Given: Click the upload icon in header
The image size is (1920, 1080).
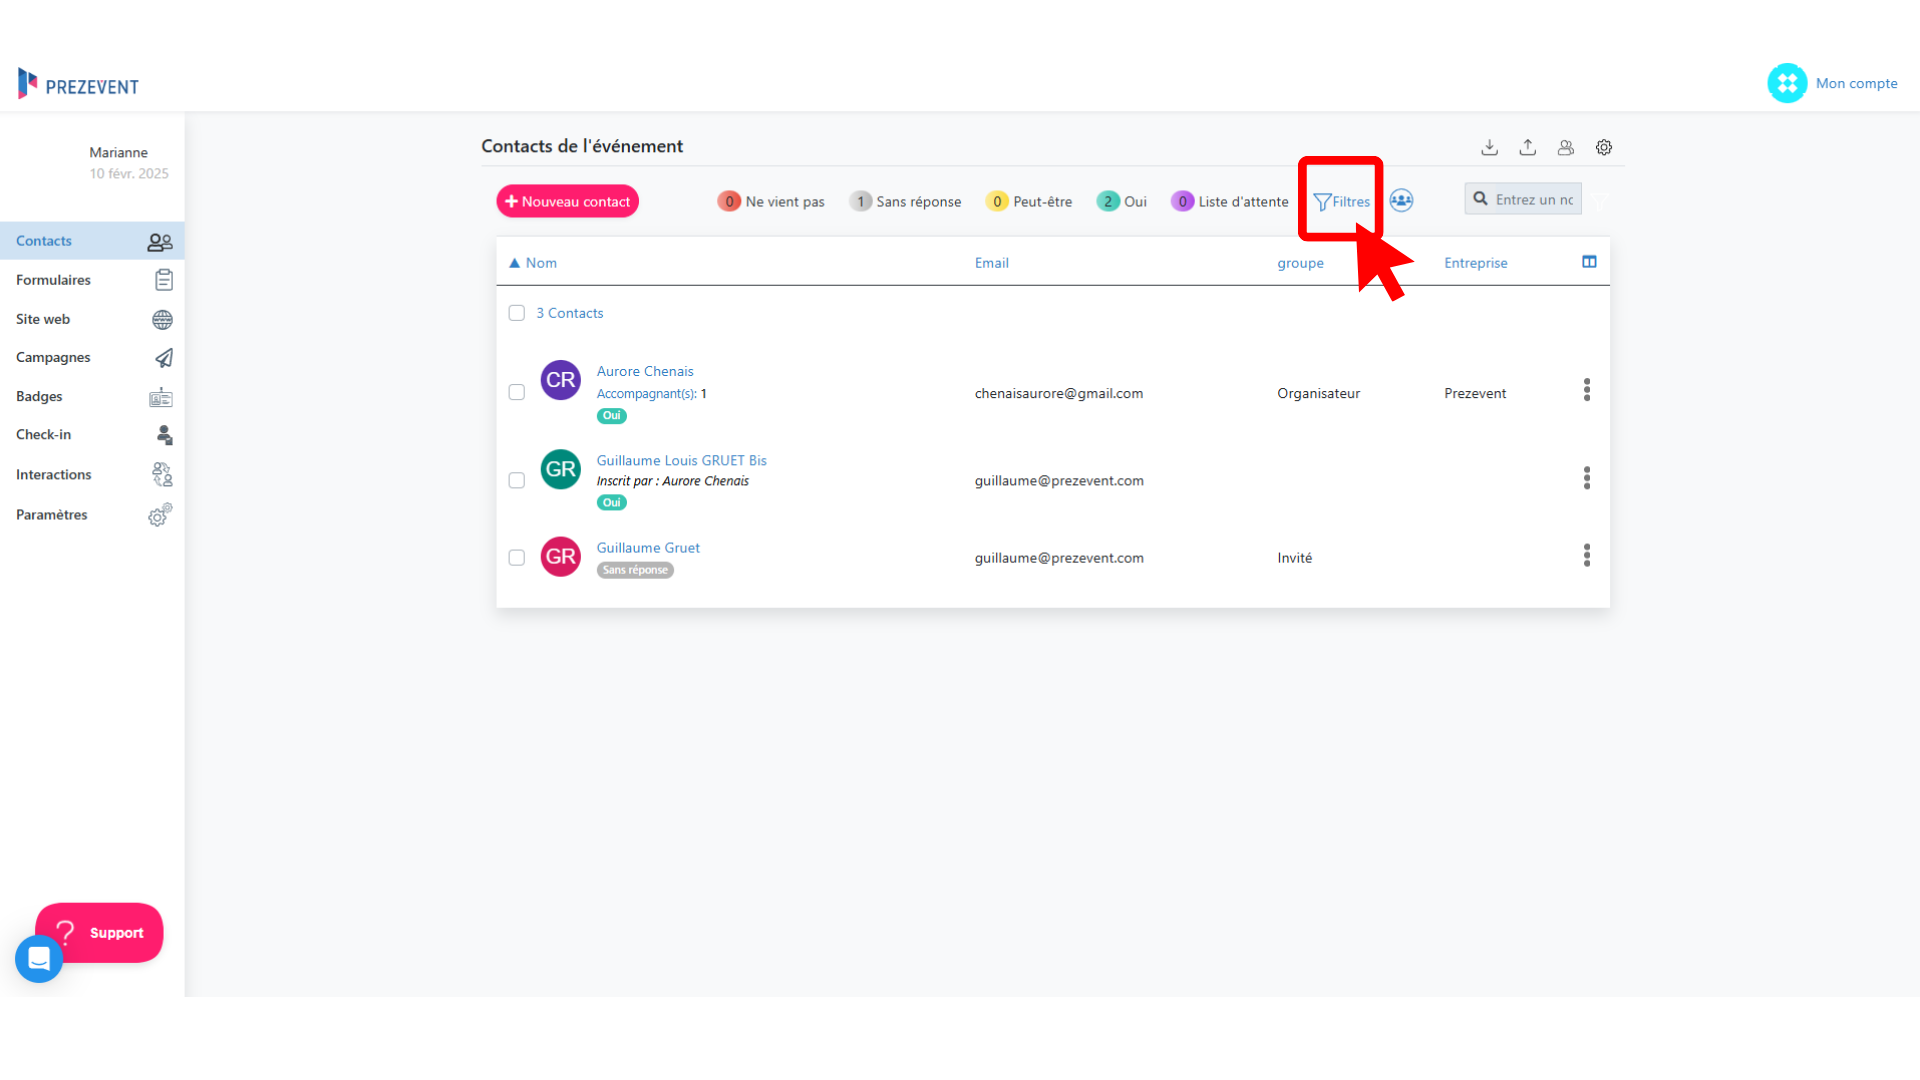Looking at the screenshot, I should (x=1527, y=147).
